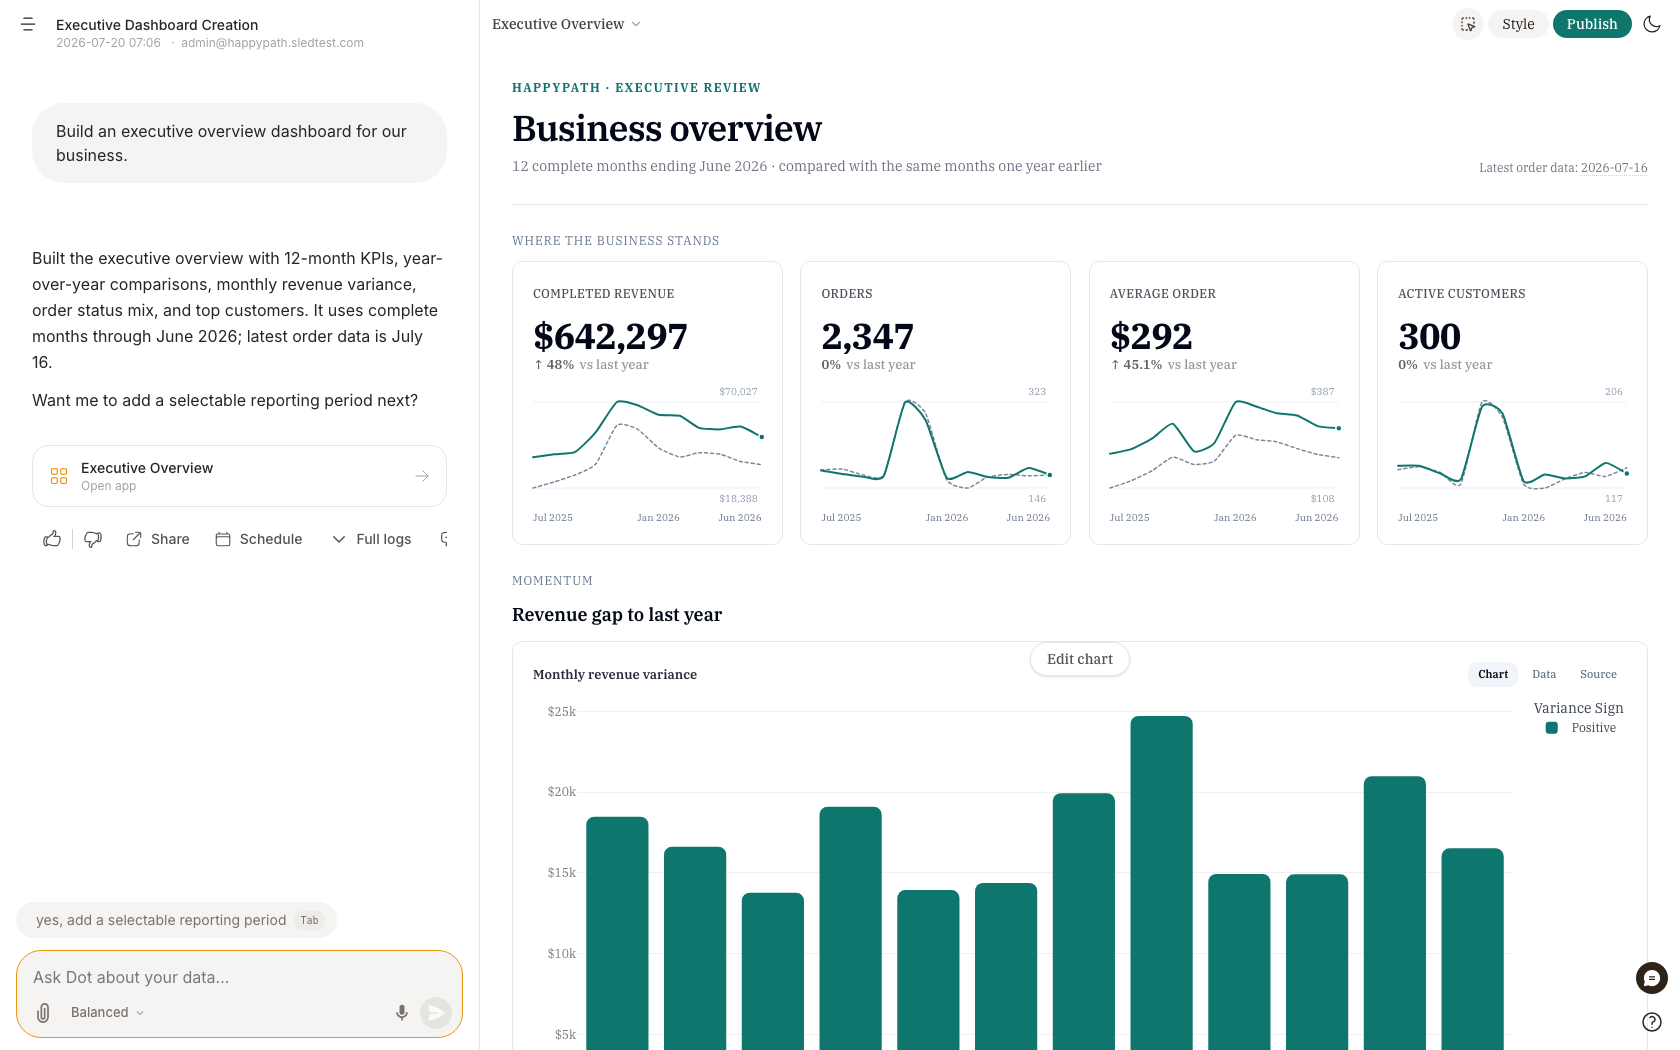This screenshot has height=1050, width=1680.
Task: Click the Active Customers sparkline chart
Action: pyautogui.click(x=1512, y=445)
